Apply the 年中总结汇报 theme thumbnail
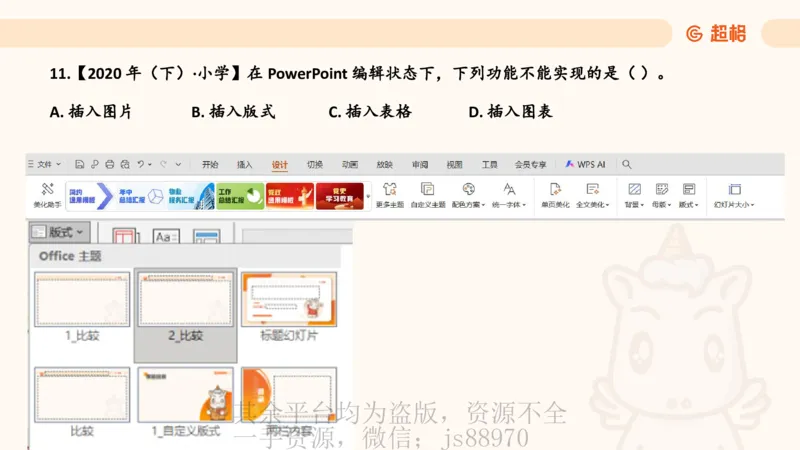This screenshot has width=800, height=450. click(x=140, y=196)
